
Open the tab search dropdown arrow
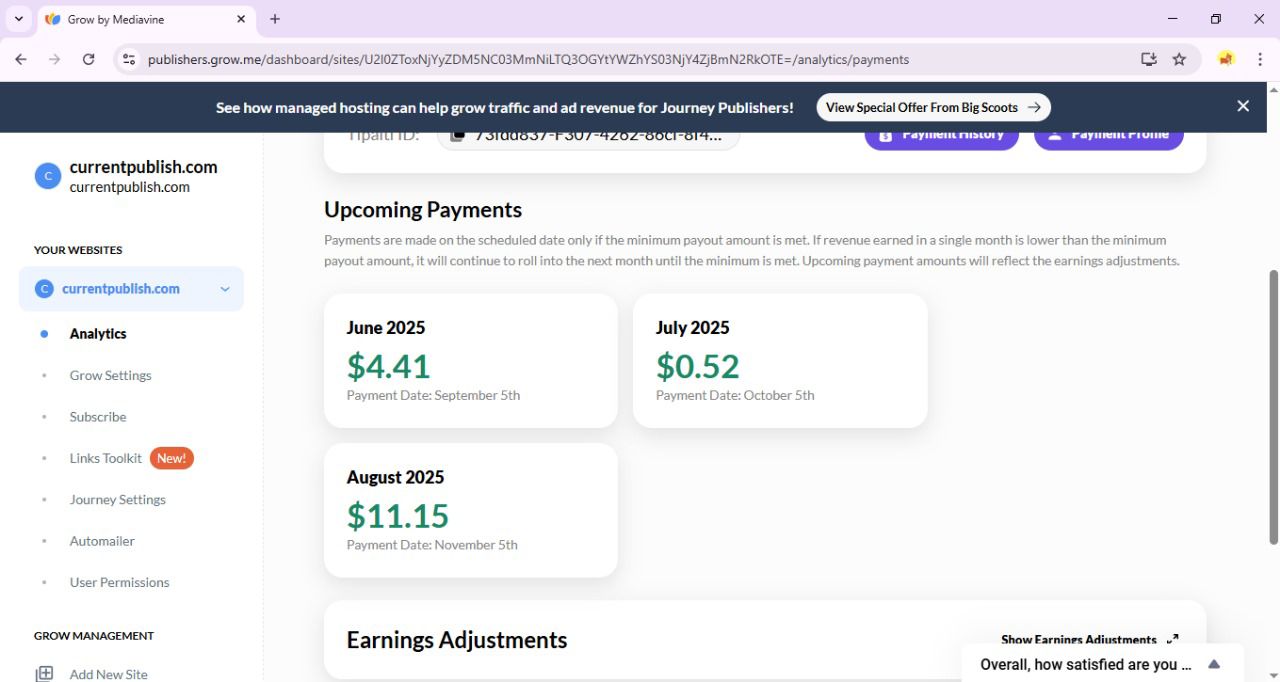(x=18, y=19)
